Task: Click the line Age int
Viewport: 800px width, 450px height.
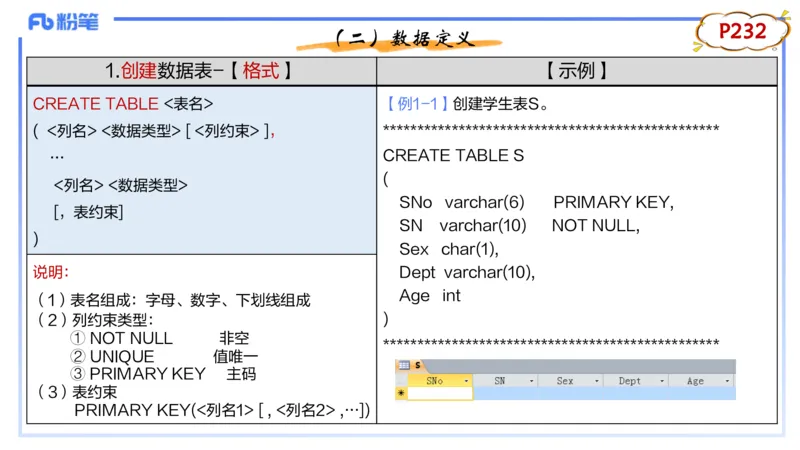Action: click(430, 295)
